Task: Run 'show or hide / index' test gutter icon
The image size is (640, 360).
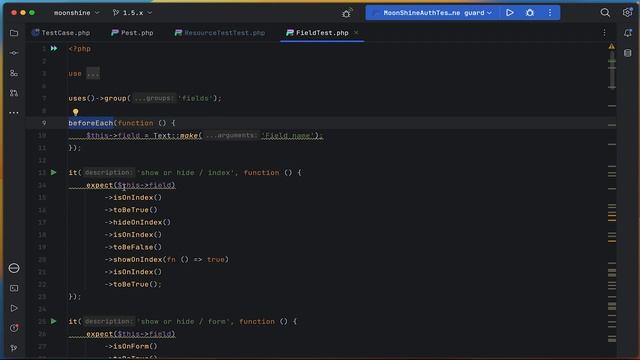Action: point(53,173)
